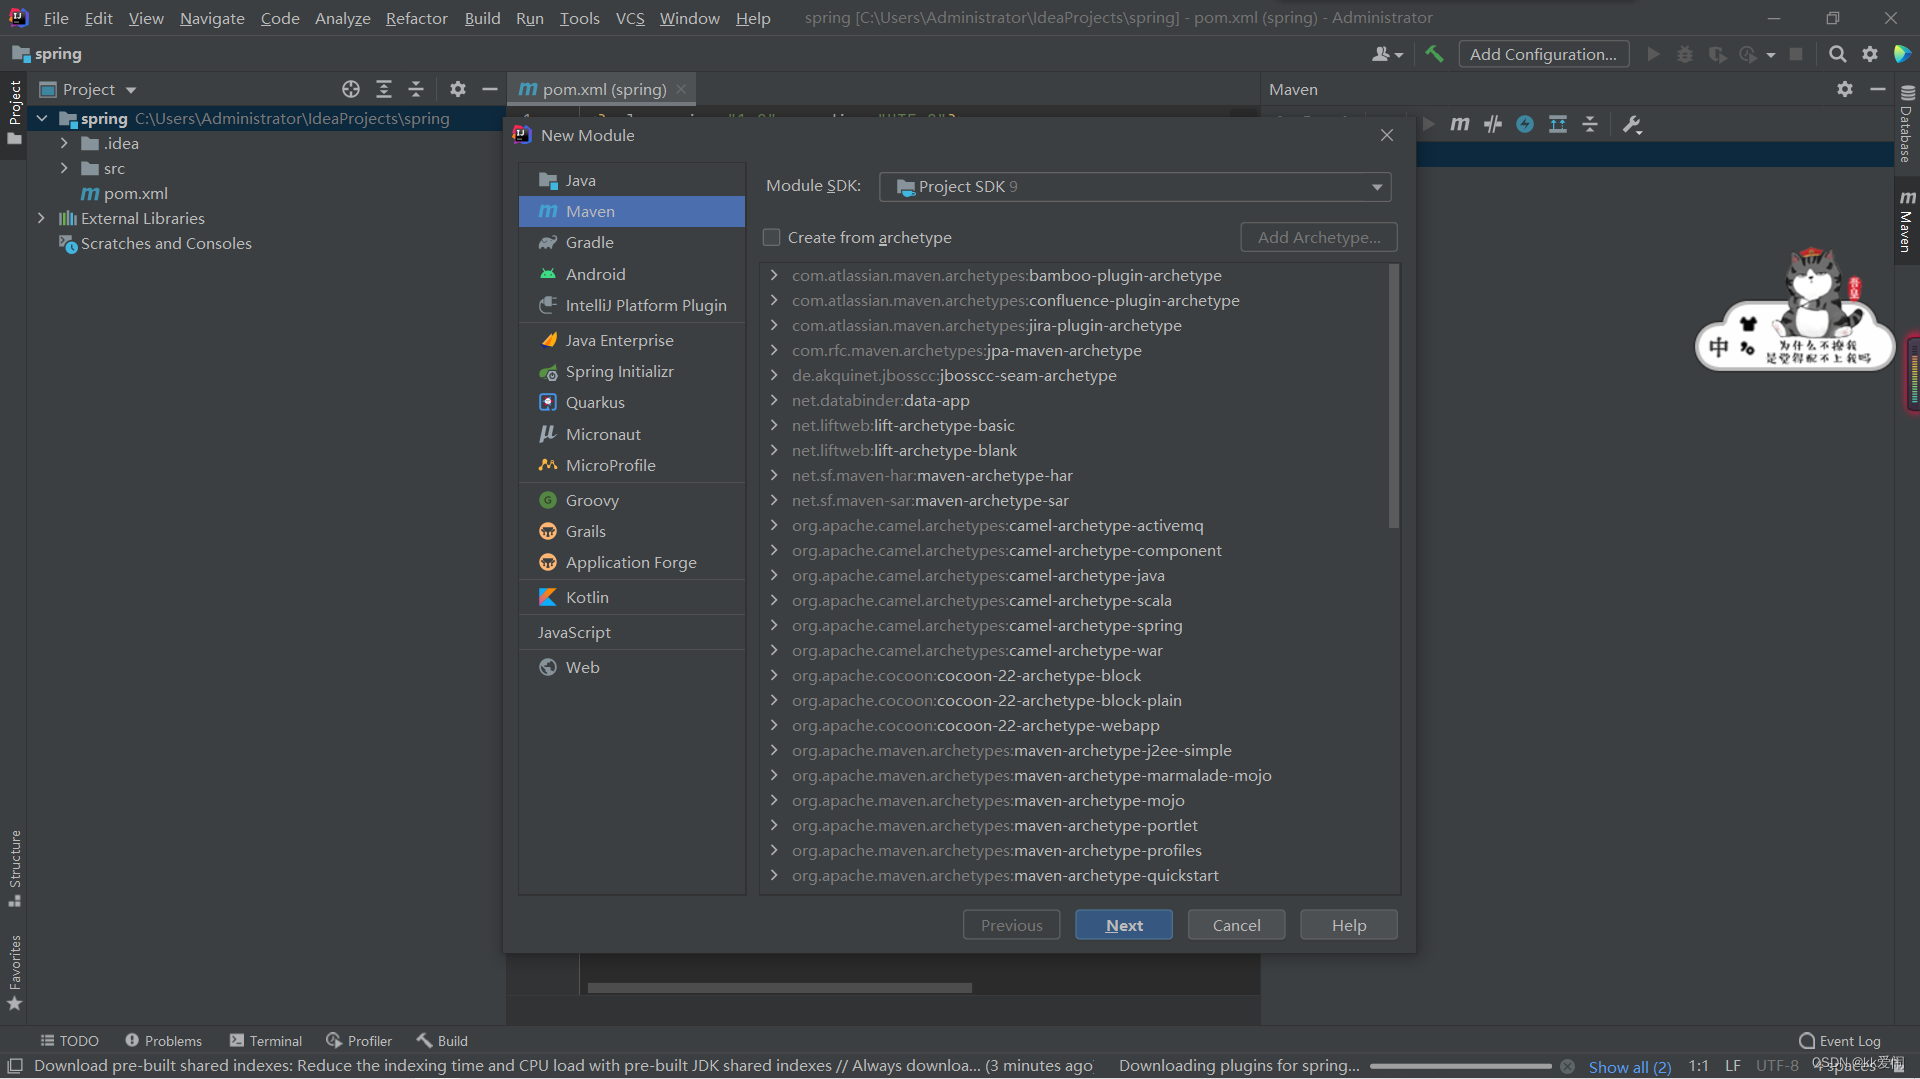This screenshot has height=1079, width=1920.
Task: Close the New Module dialog
Action: tap(1387, 135)
